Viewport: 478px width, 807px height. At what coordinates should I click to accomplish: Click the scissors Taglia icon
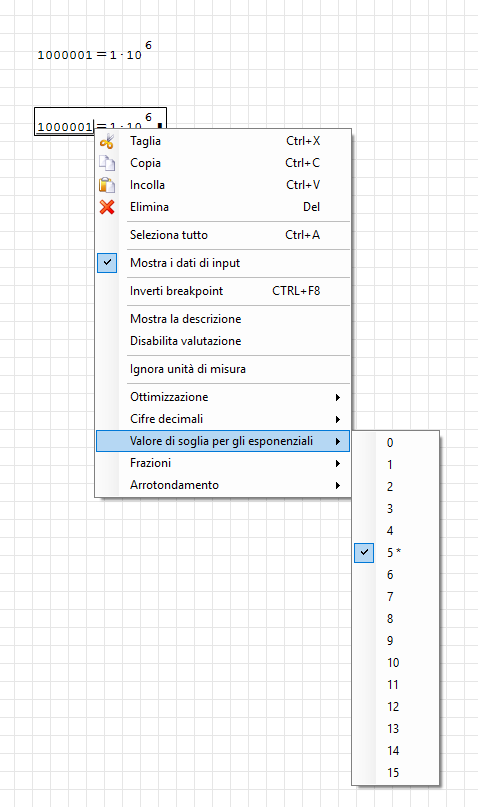point(107,141)
